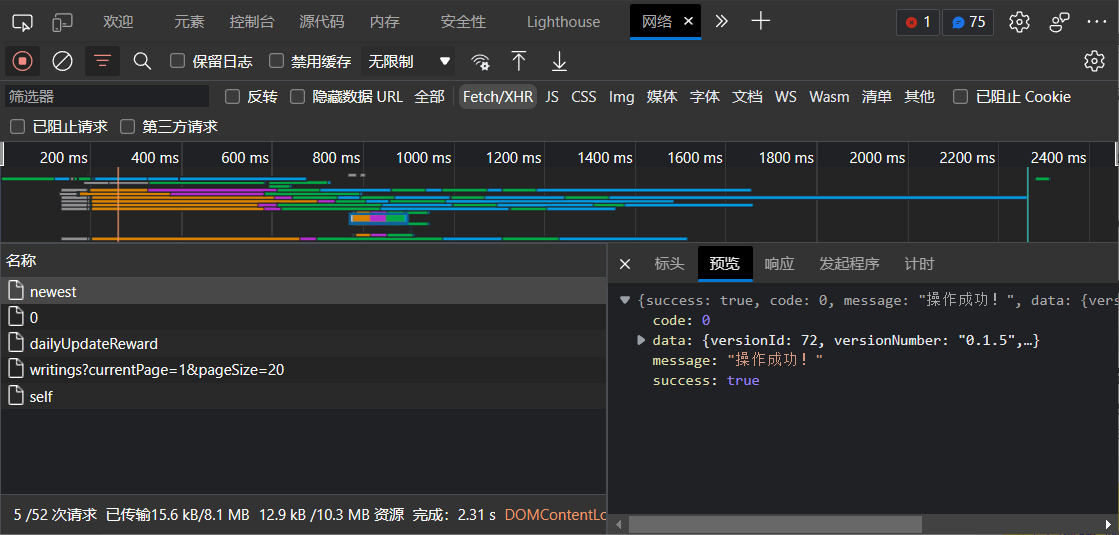The width and height of the screenshot is (1119, 535).
Task: Switch to 元素 tab
Action: (189, 22)
